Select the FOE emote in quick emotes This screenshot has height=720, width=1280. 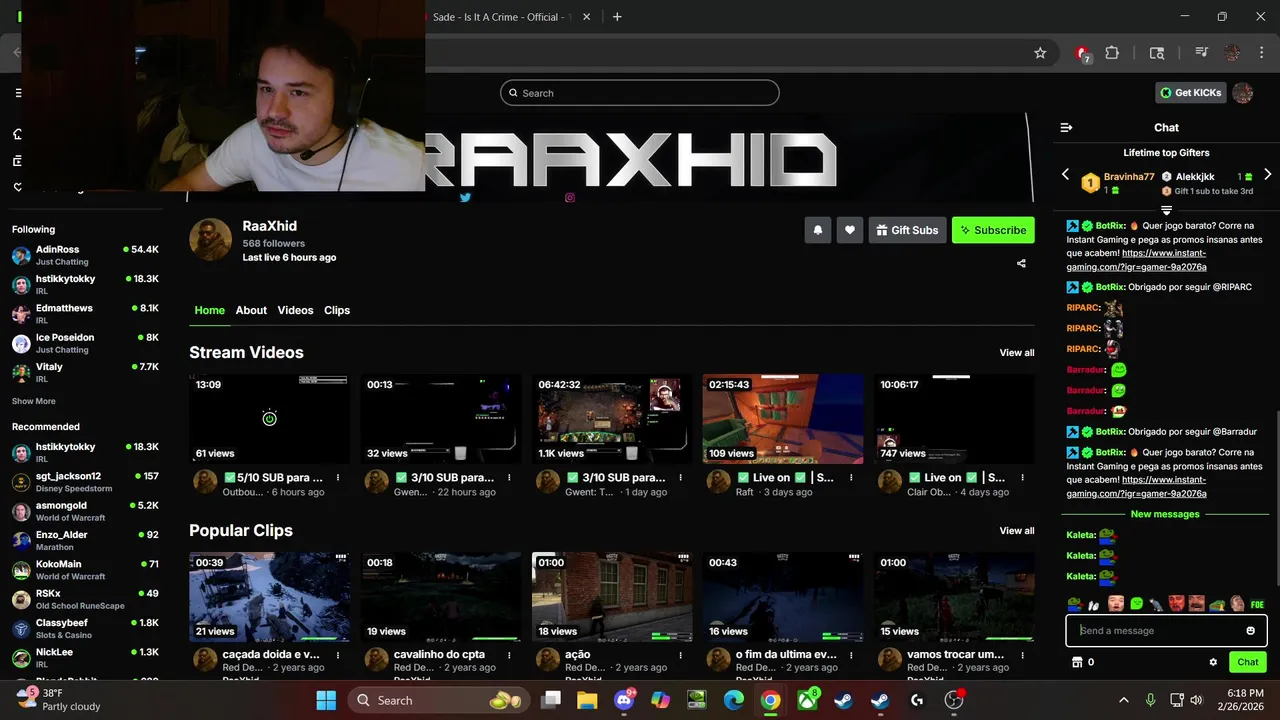1257,604
